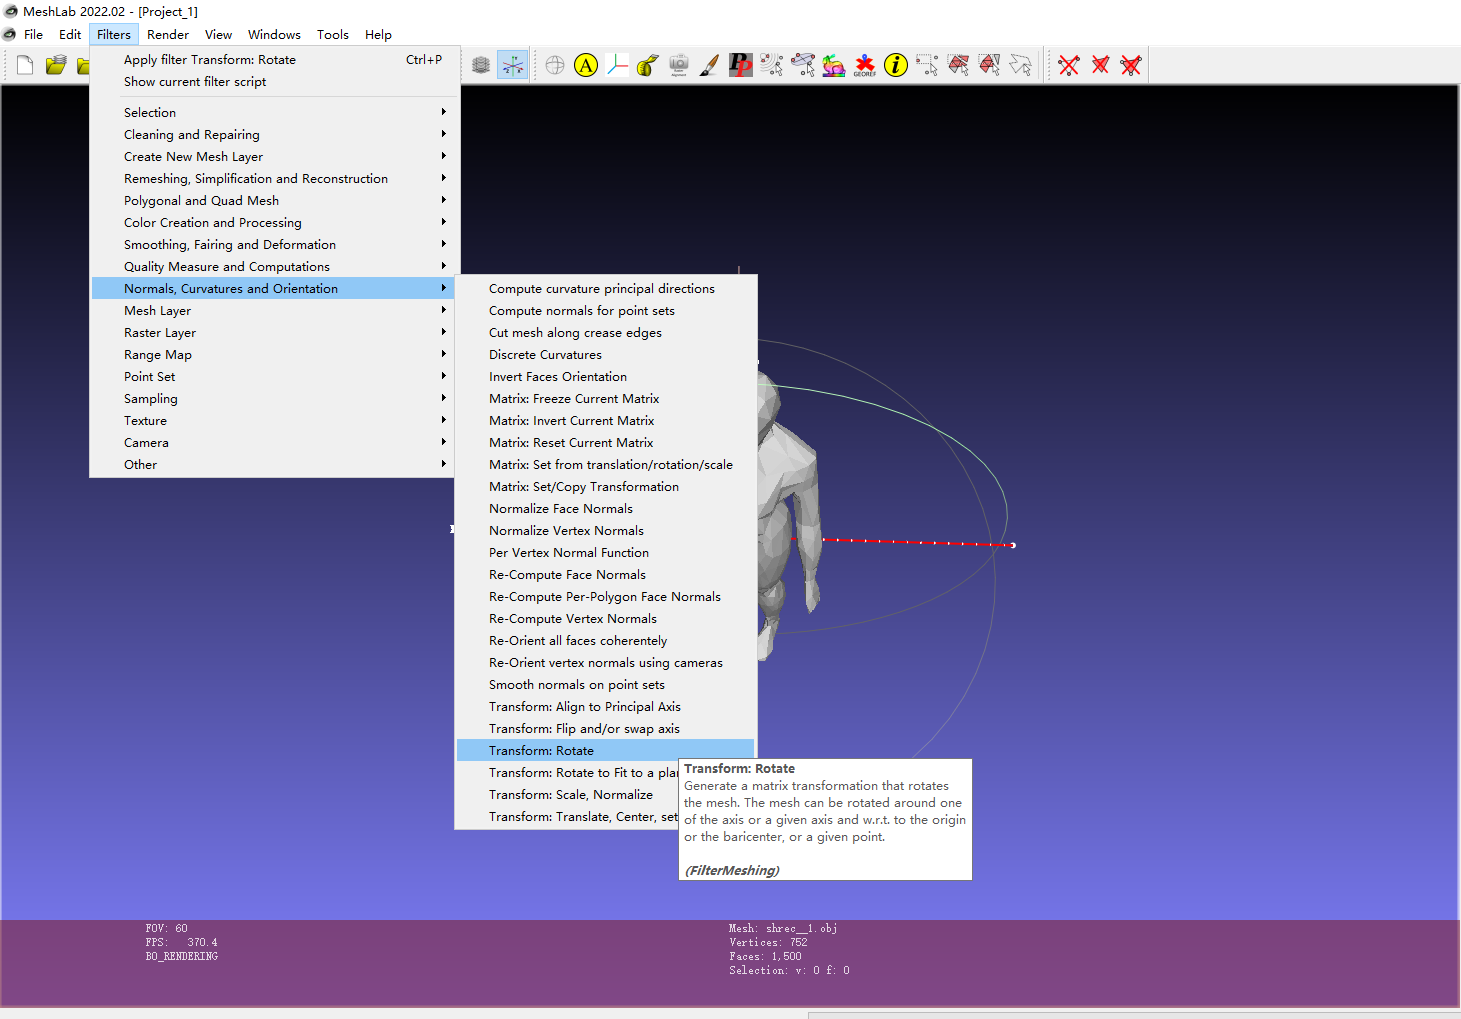Image resolution: width=1461 pixels, height=1019 pixels.
Task: Click the select connected points lasso icon
Action: (x=803, y=65)
